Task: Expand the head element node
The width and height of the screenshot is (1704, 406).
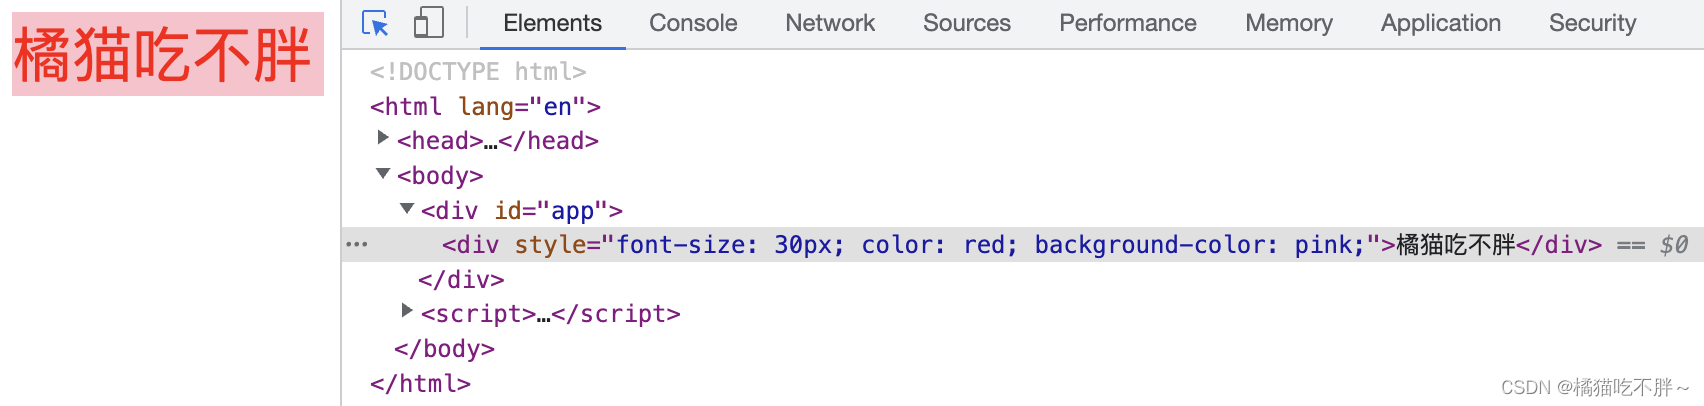Action: point(383,138)
